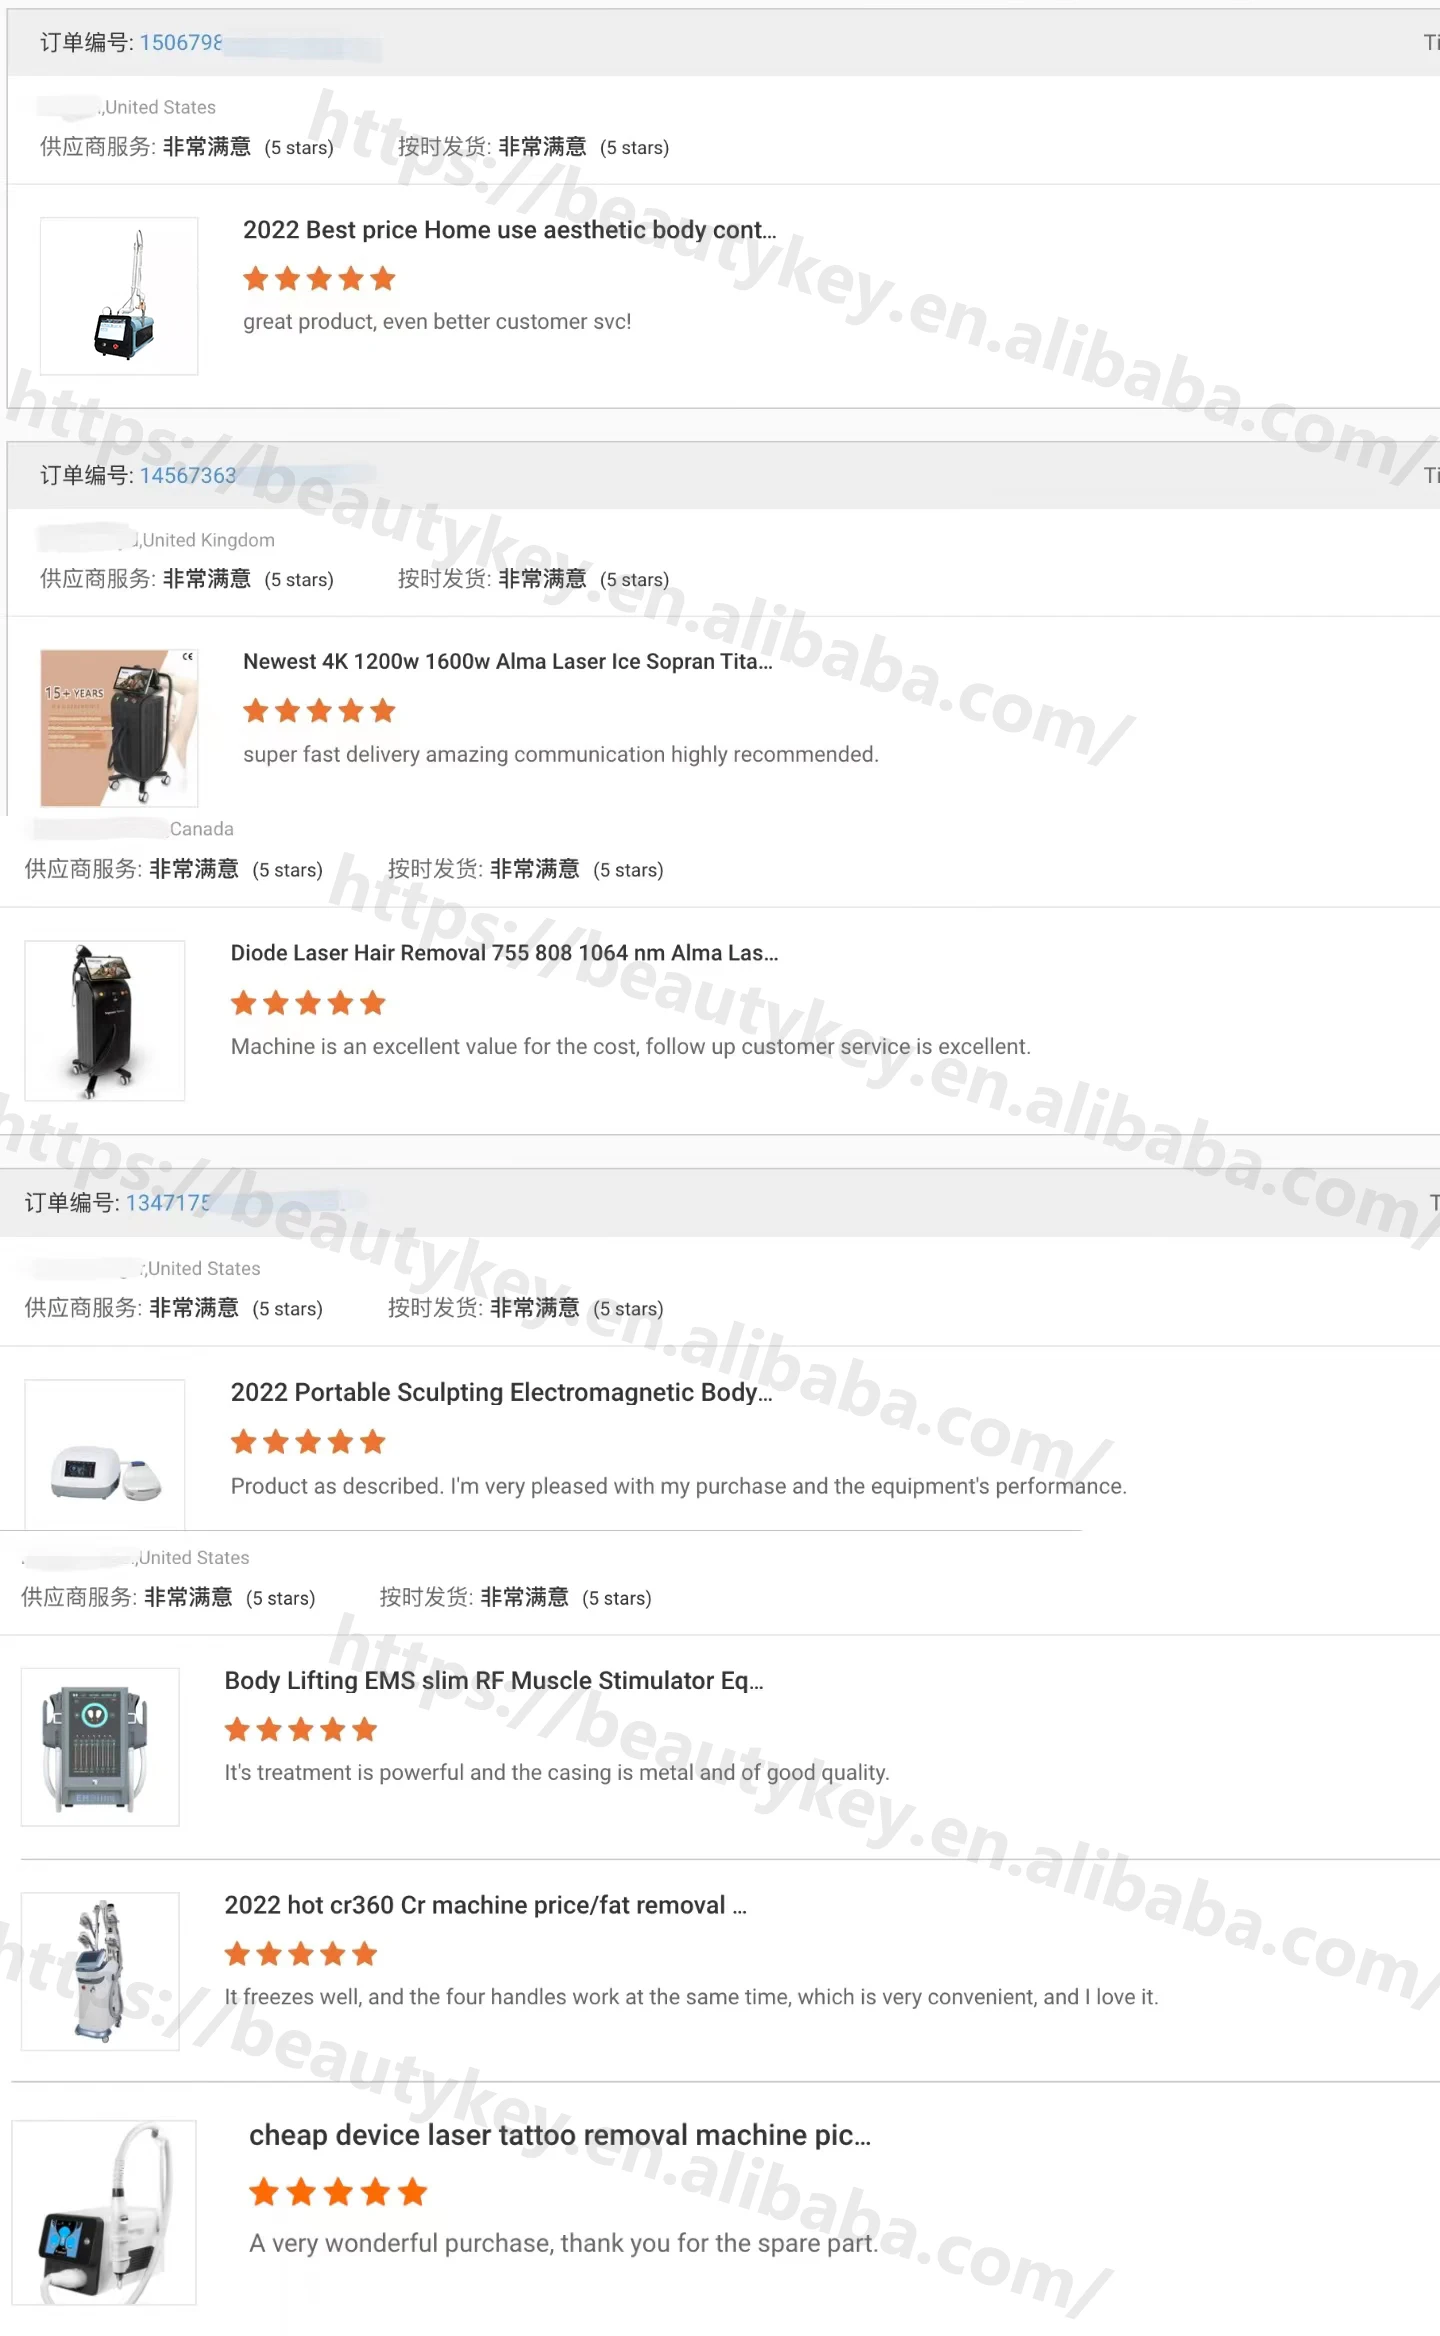Click star rating under tattoo removal machine
The height and width of the screenshot is (2336, 1440).
click(338, 2192)
